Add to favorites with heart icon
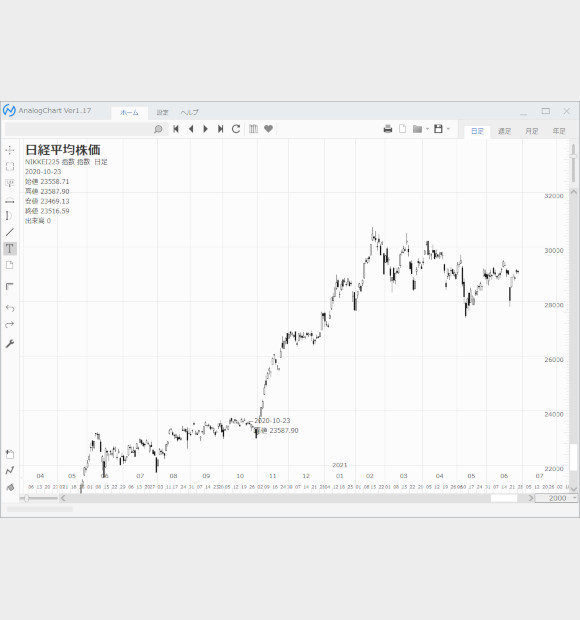 (268, 129)
